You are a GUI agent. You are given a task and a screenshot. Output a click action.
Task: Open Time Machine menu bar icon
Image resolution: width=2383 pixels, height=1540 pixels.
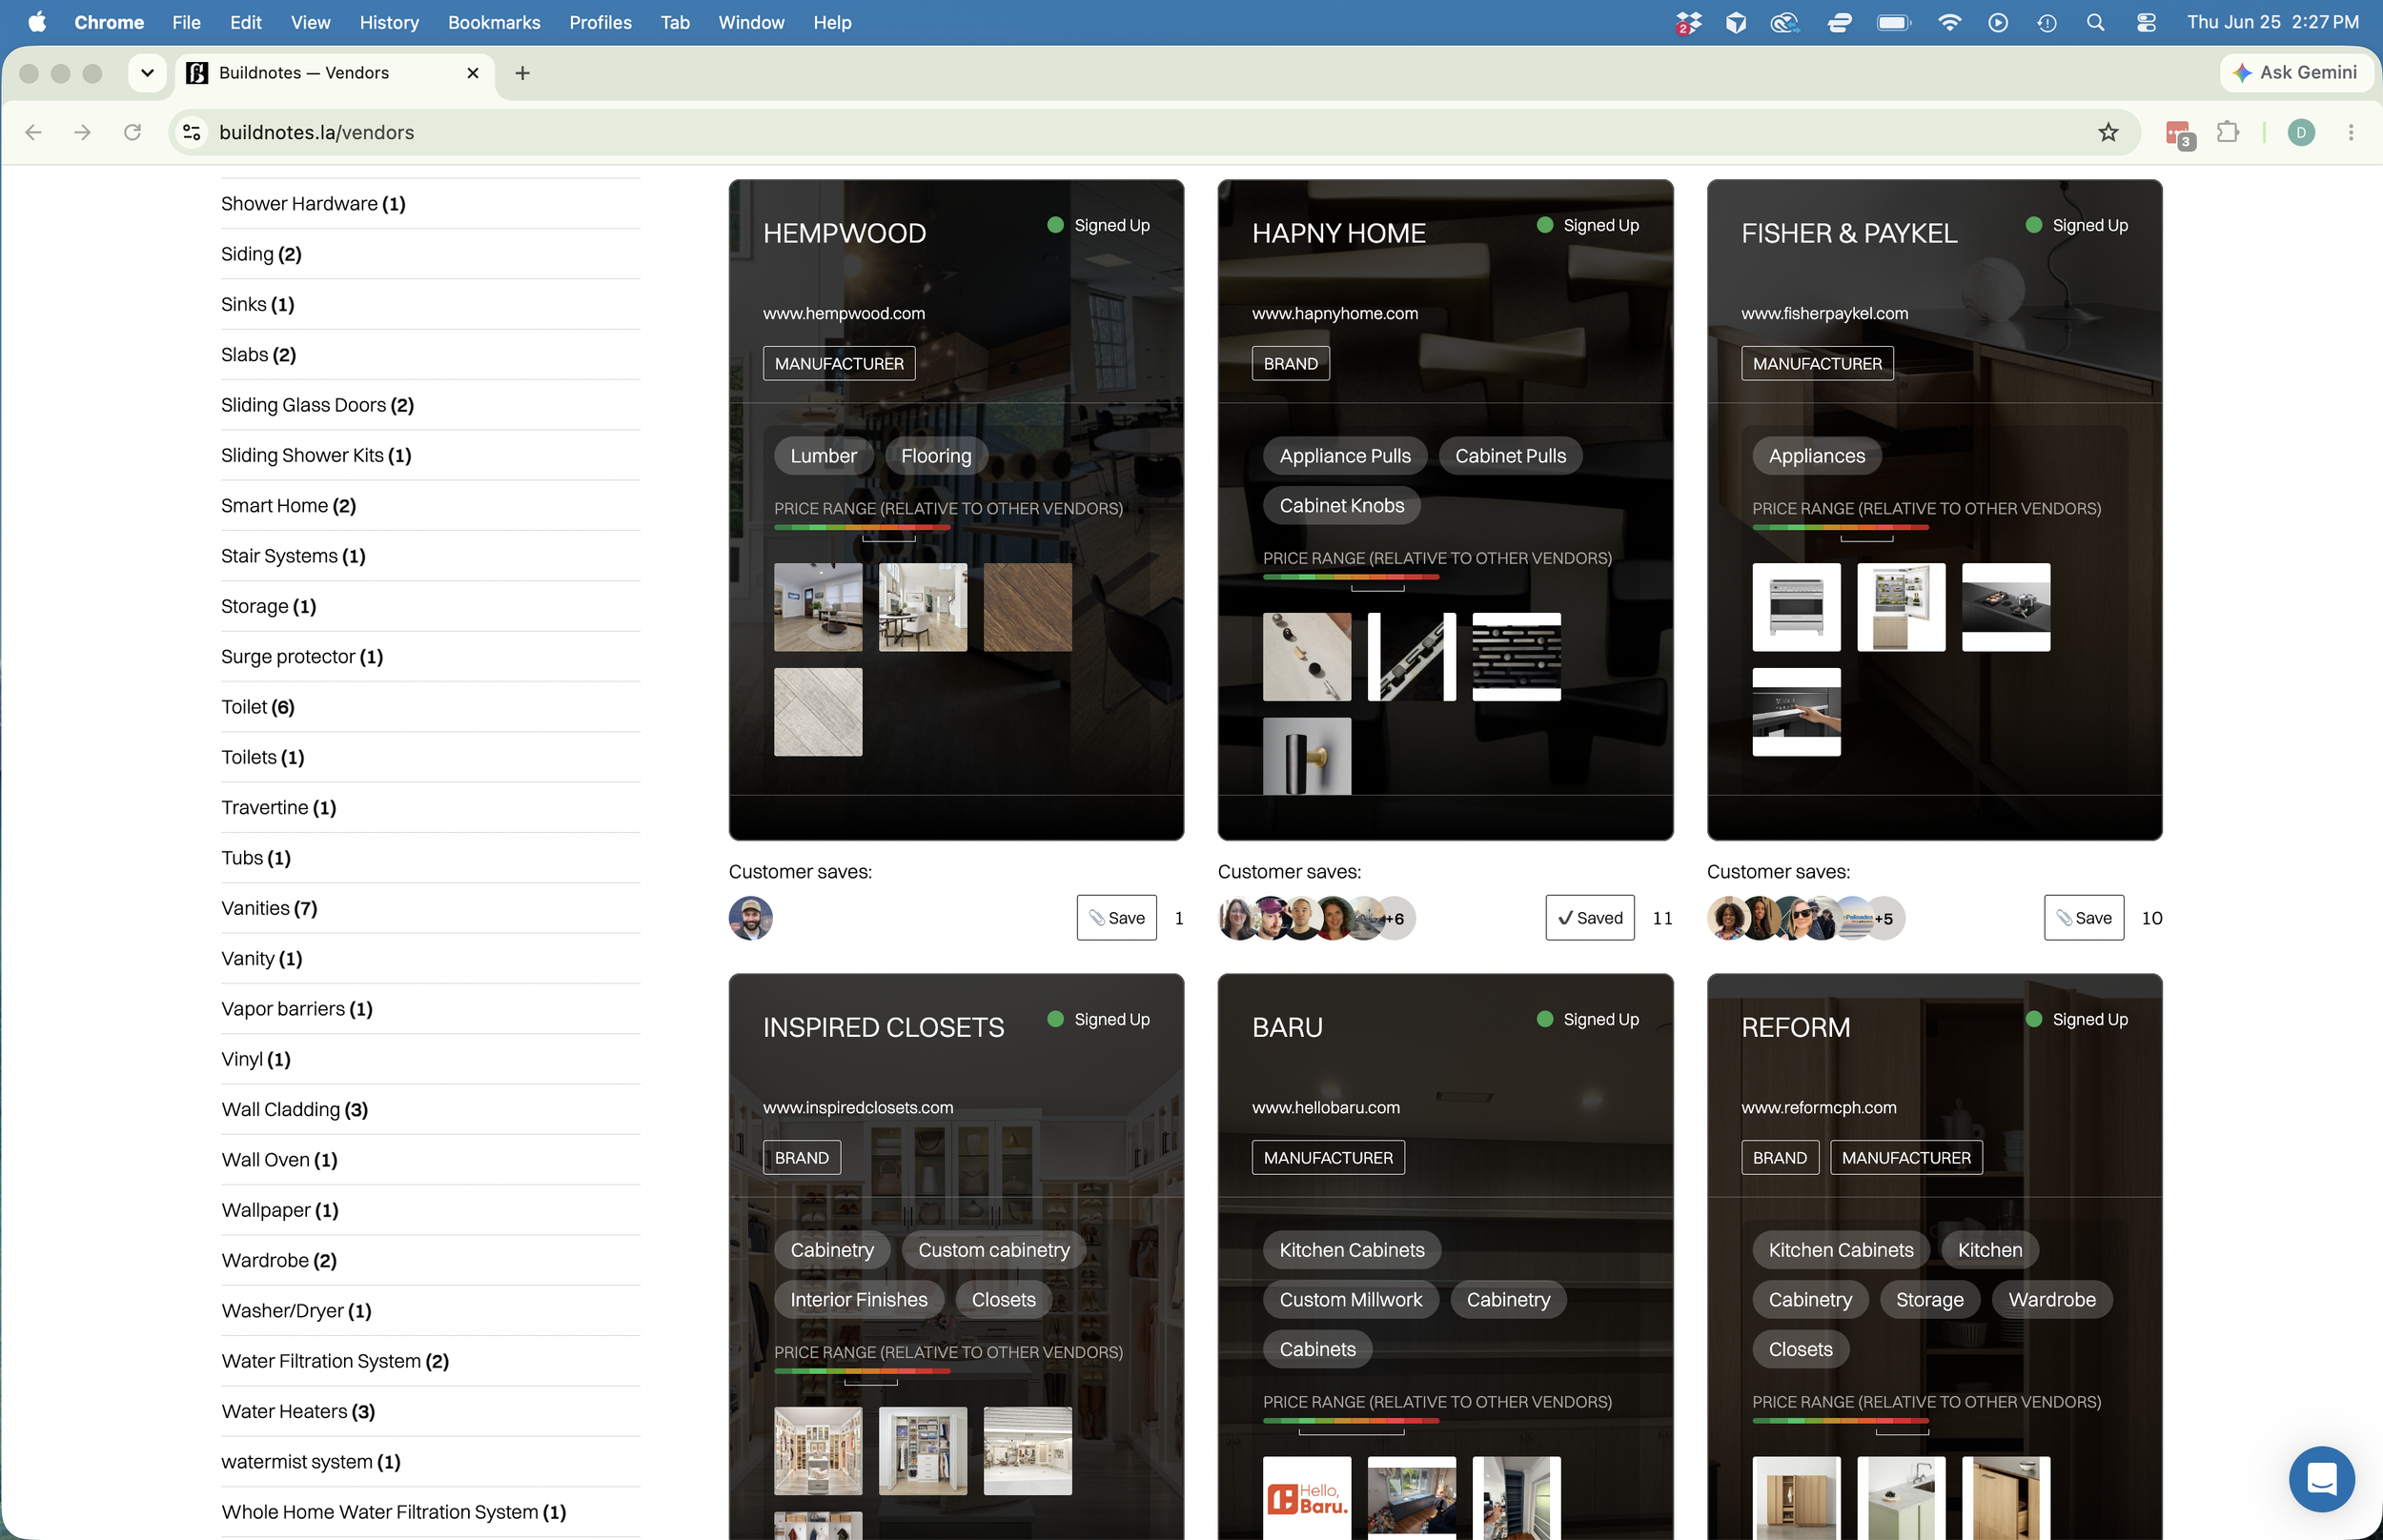click(x=2046, y=22)
